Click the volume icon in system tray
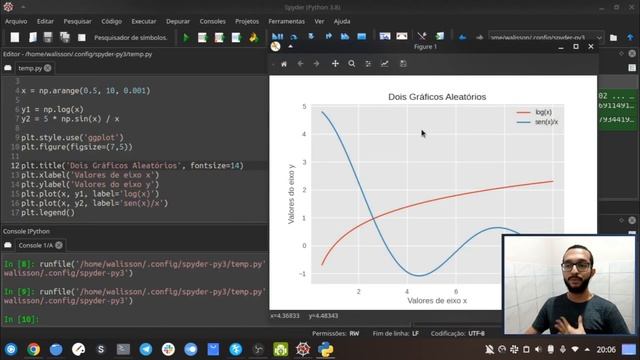 coord(538,349)
